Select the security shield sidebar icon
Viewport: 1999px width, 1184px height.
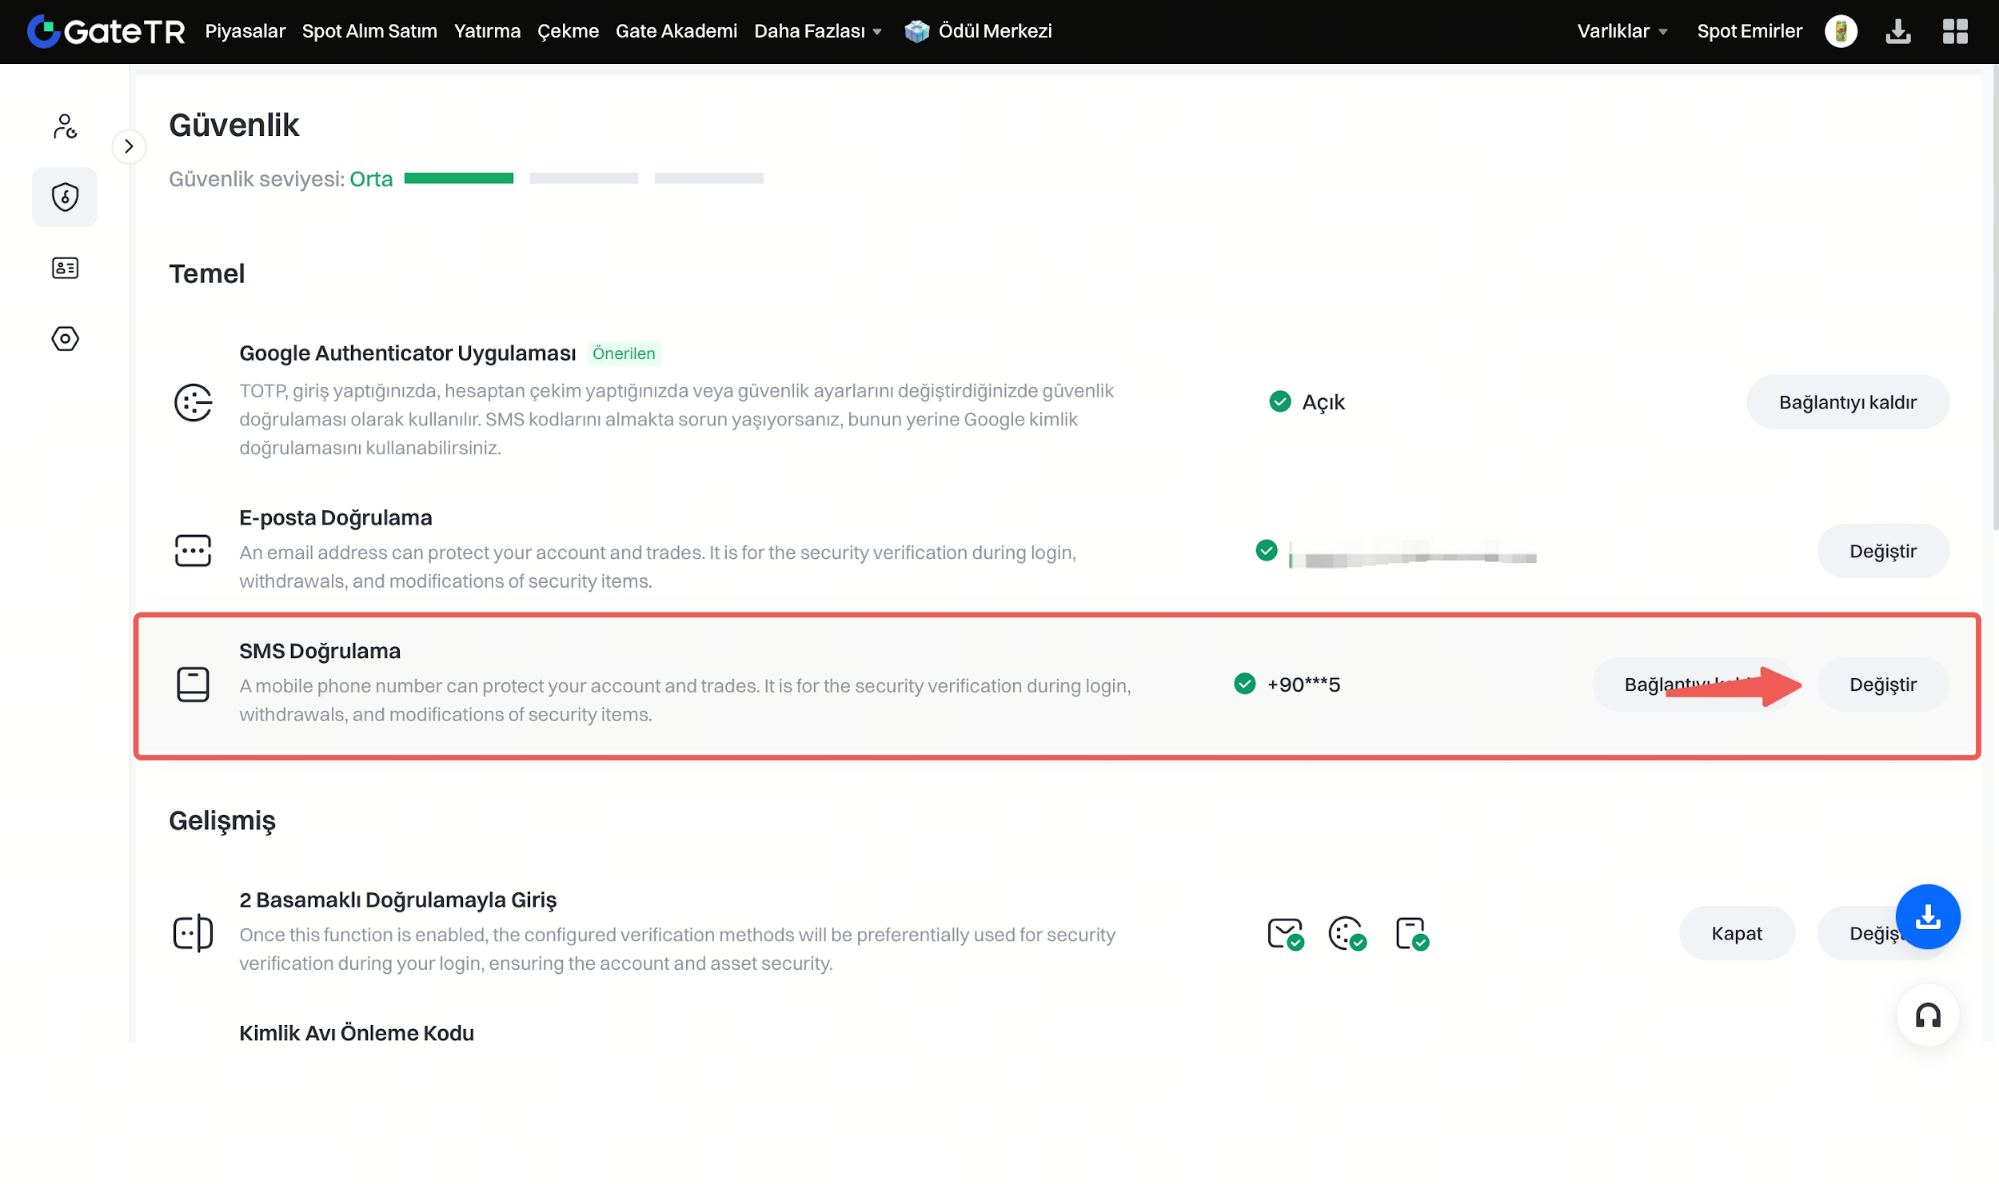tap(65, 197)
